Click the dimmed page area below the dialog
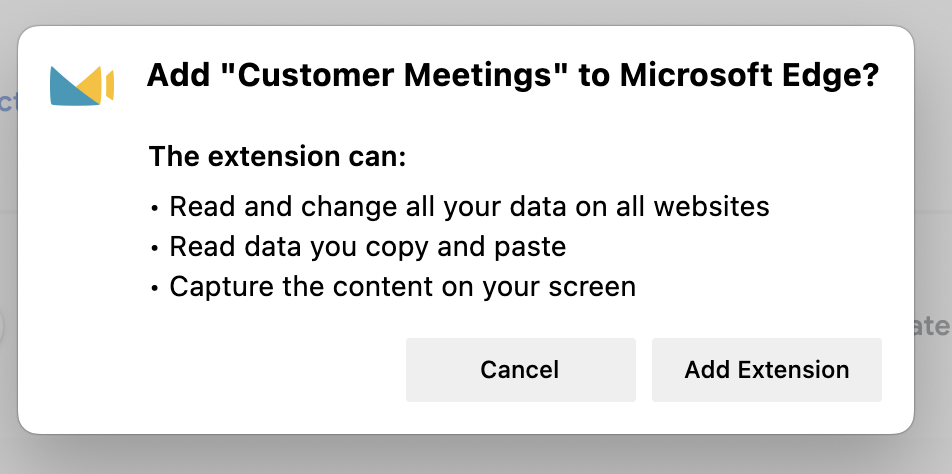 click(x=476, y=455)
